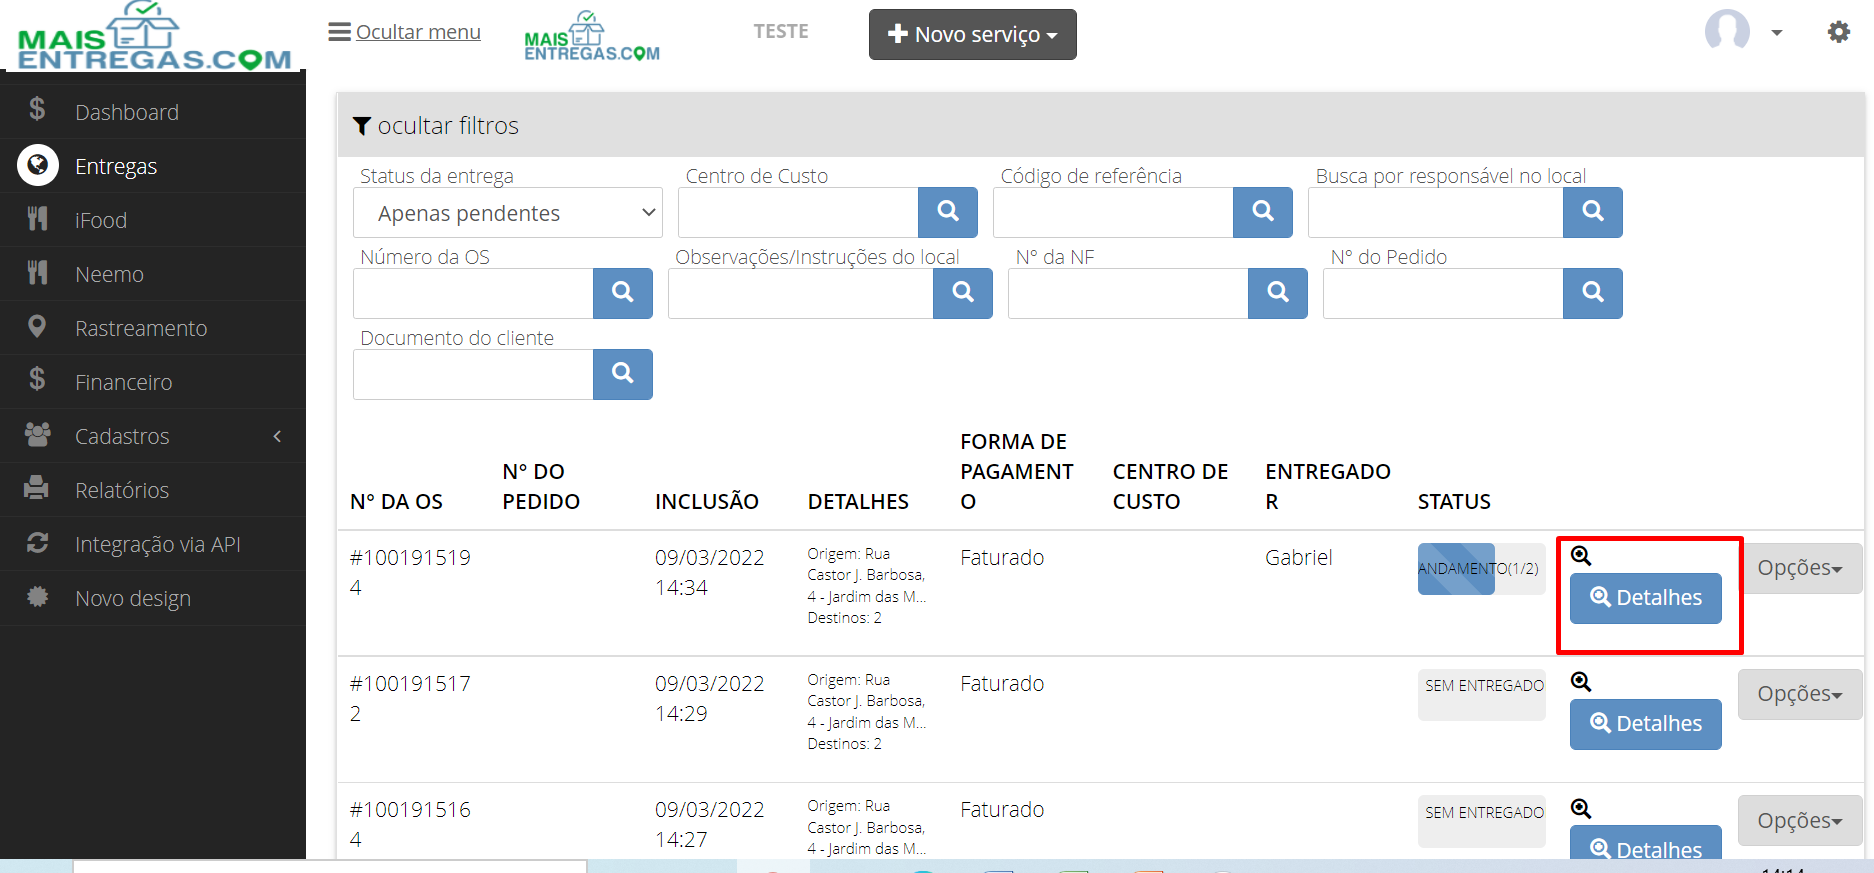Click Ocultar menu link
The width and height of the screenshot is (1874, 873).
click(x=418, y=32)
